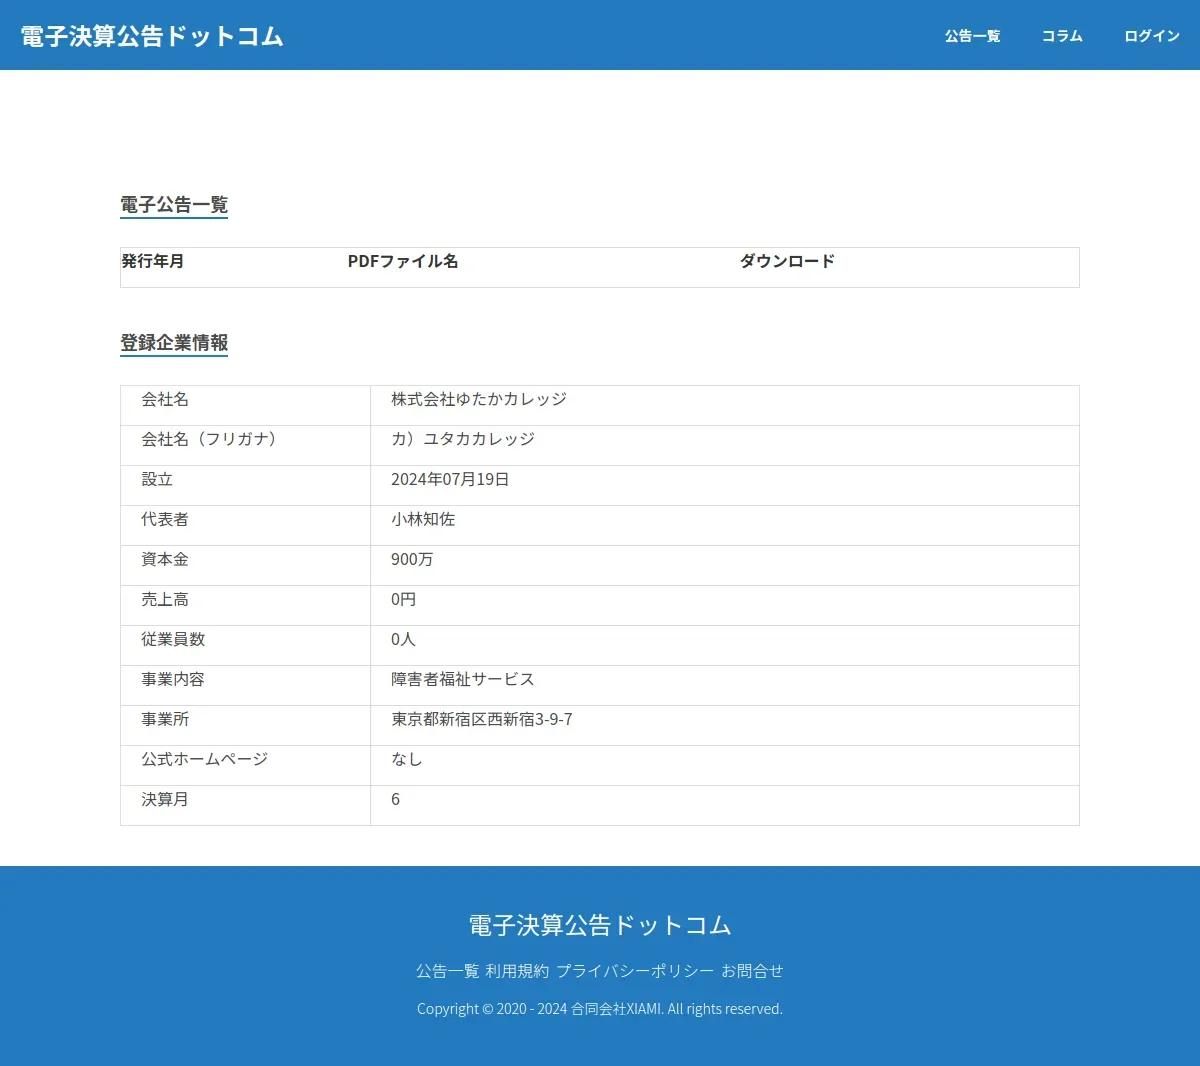This screenshot has width=1200, height=1066.
Task: Select the capital value 900万
Action: 412,559
